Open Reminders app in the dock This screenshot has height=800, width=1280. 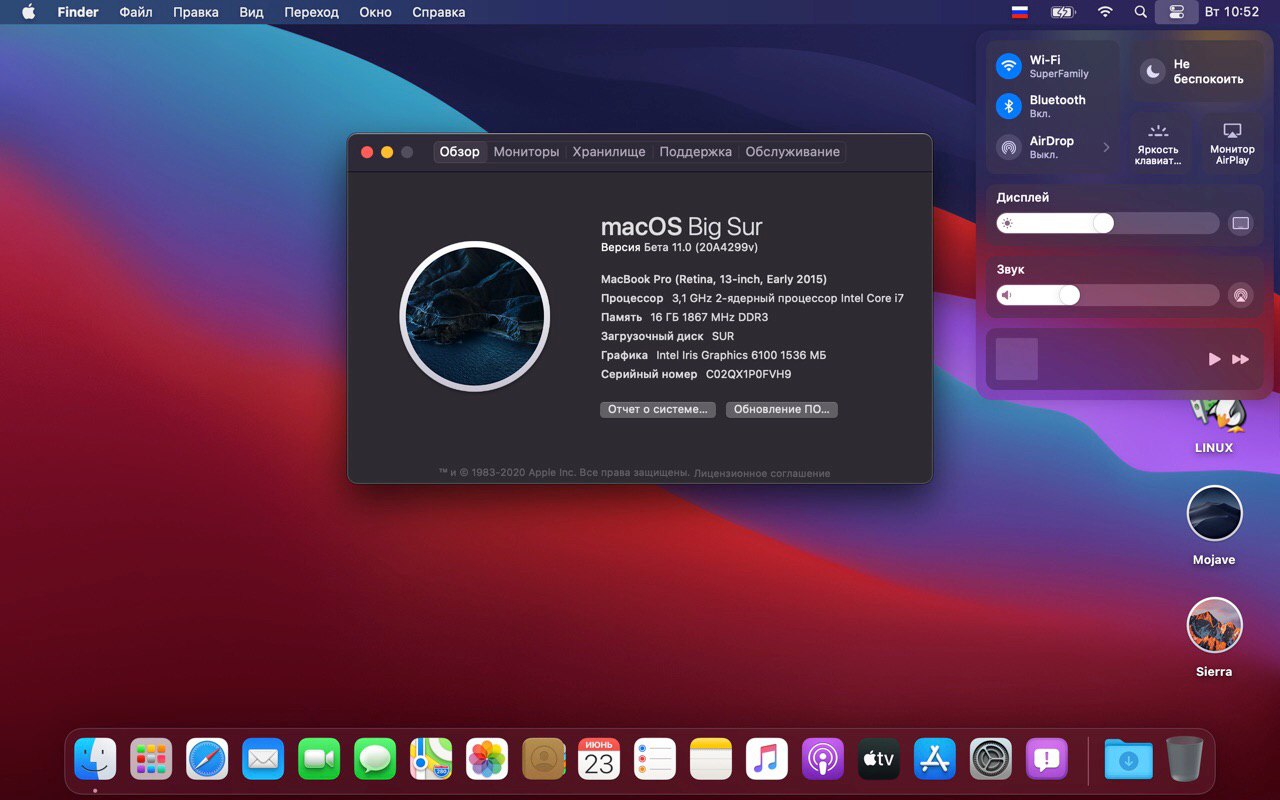tap(655, 760)
